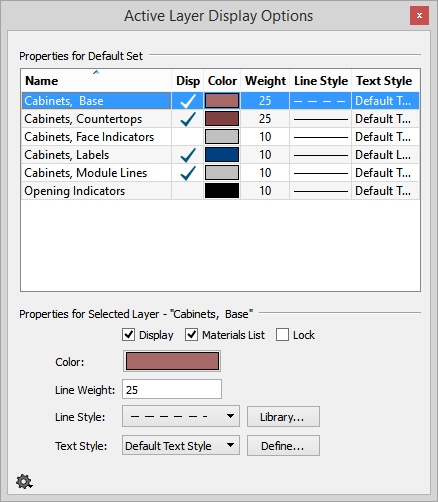This screenshot has height=502, width=438.
Task: Click the blue Cabinets, Labels color swatch
Action: [222, 155]
